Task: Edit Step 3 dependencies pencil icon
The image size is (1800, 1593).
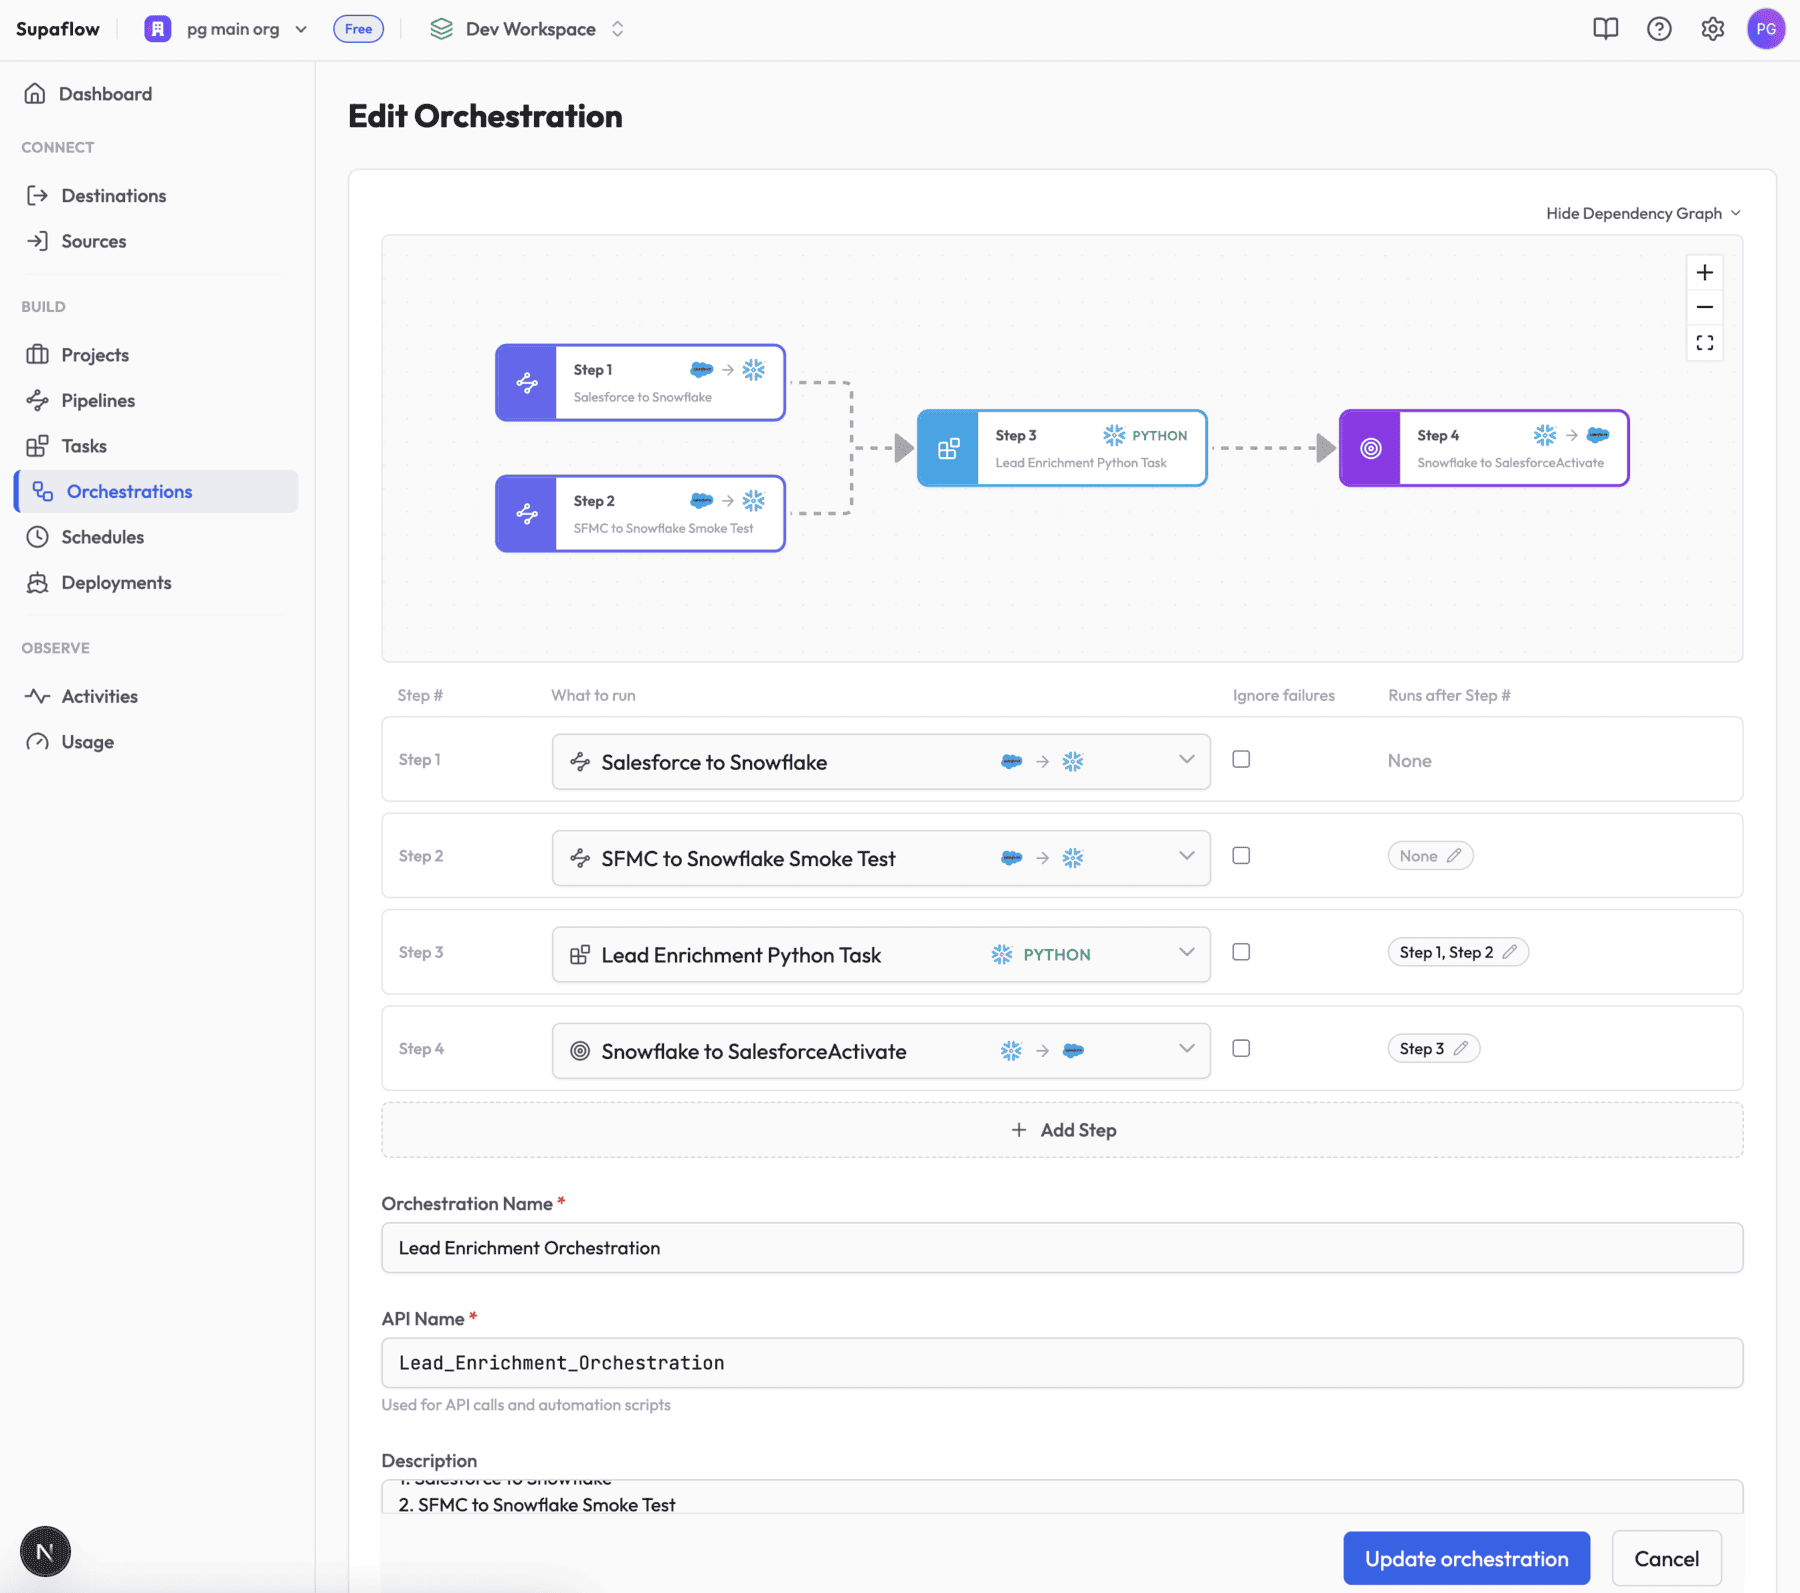Action: [1510, 952]
